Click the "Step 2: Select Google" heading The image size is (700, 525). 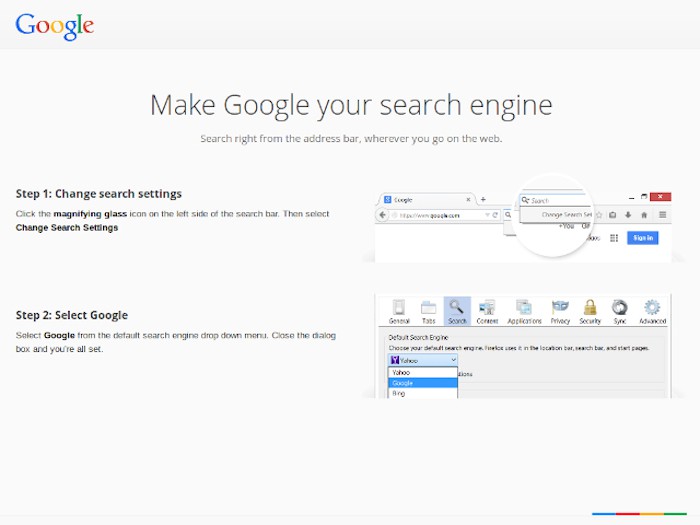tap(72, 315)
